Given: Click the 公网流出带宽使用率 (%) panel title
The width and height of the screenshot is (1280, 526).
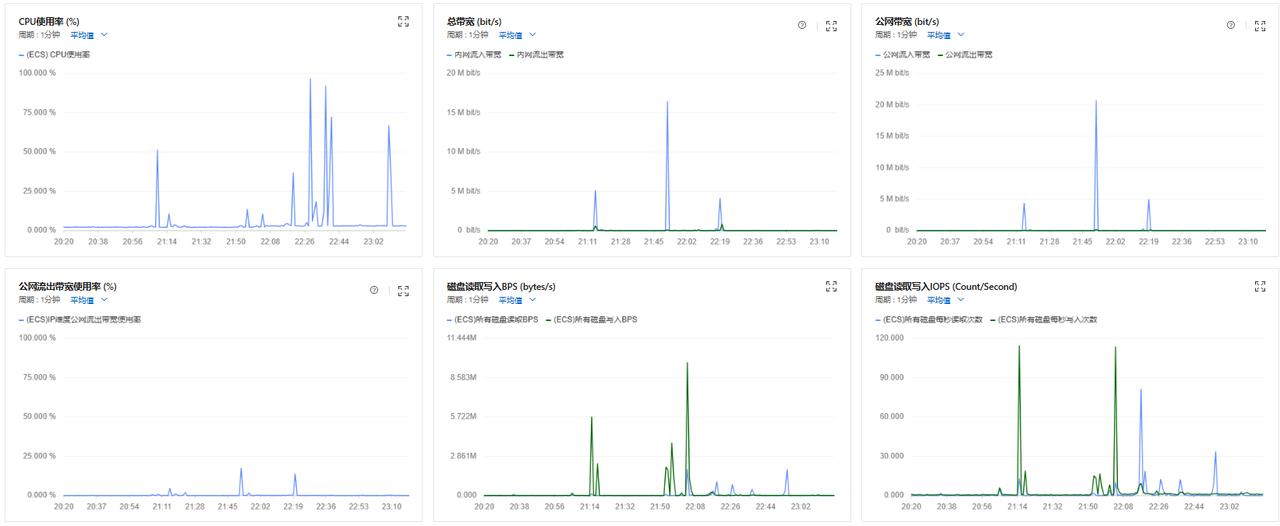Looking at the screenshot, I should pyautogui.click(x=67, y=286).
